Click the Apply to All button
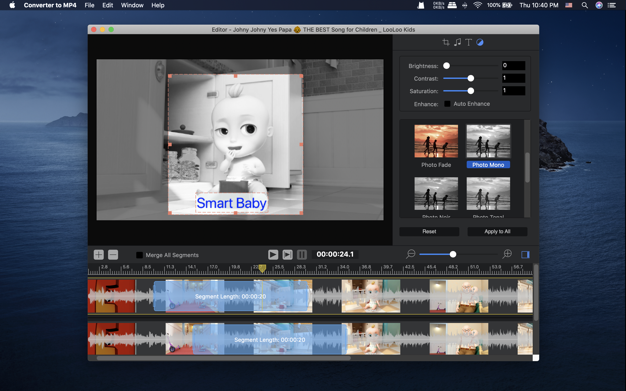The width and height of the screenshot is (626, 391). click(497, 232)
